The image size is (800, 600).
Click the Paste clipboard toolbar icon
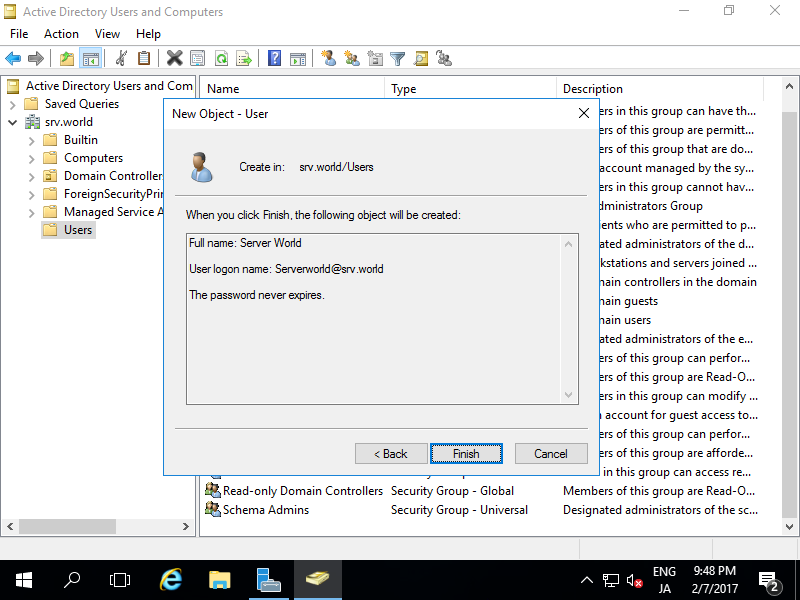[144, 58]
